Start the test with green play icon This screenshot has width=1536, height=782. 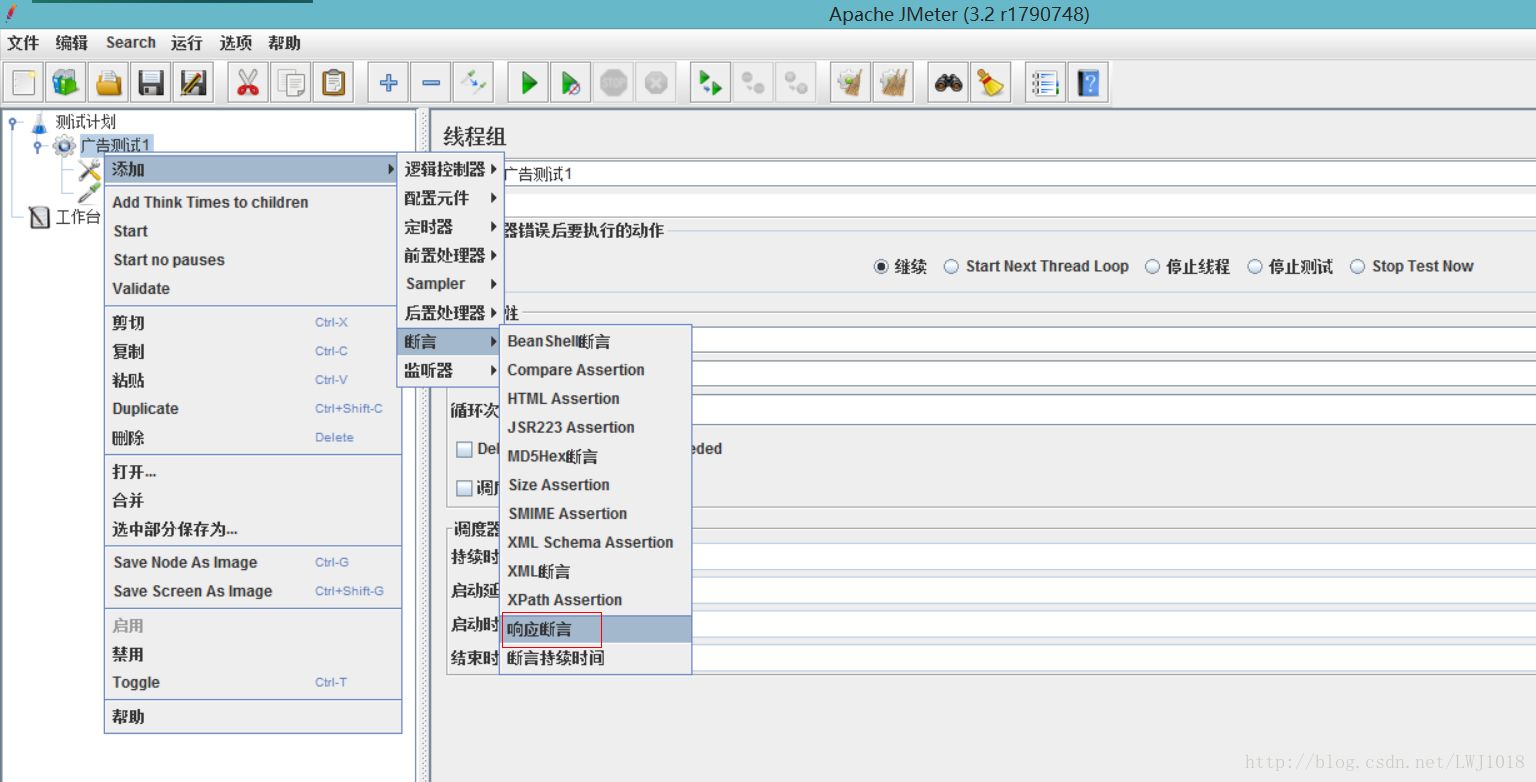point(528,82)
